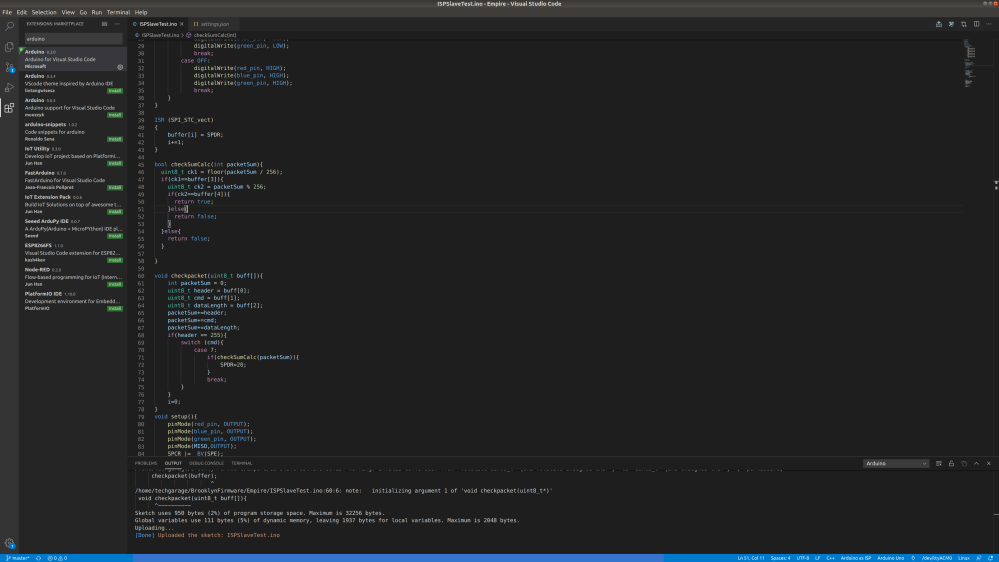Click Ln 51, Col 11 cursor position
This screenshot has height=562, width=999.
[751, 558]
